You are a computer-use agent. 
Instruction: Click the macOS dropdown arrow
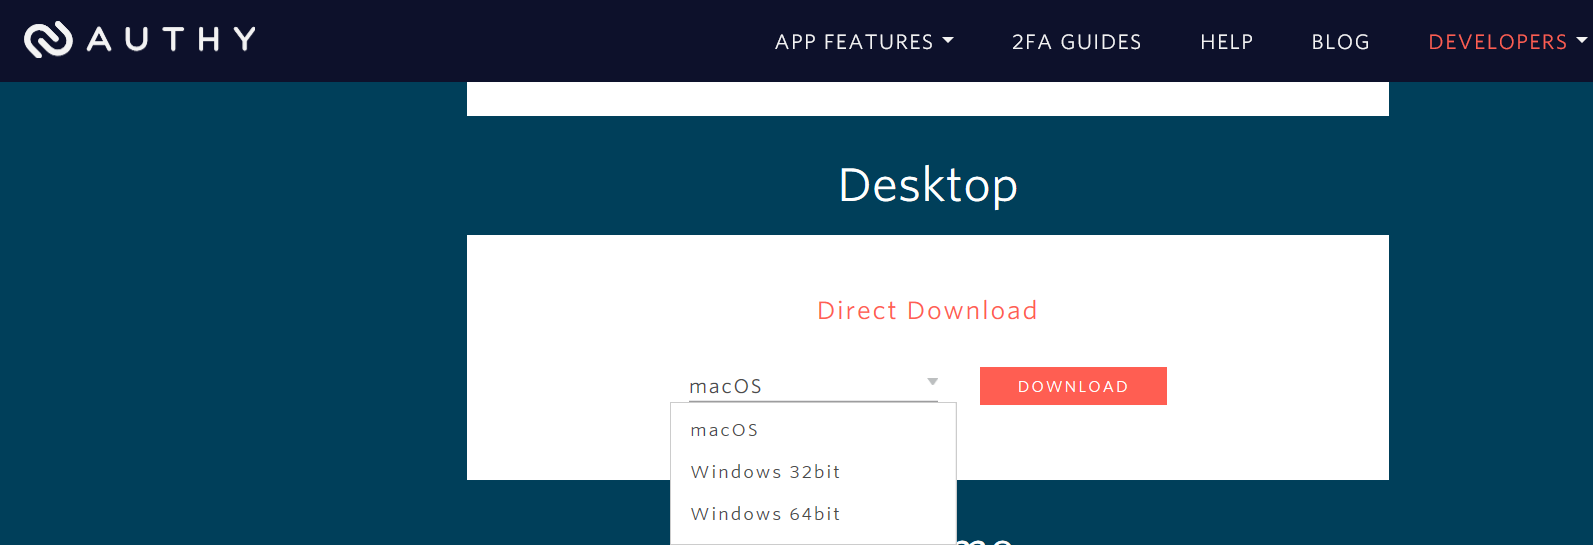coord(932,382)
